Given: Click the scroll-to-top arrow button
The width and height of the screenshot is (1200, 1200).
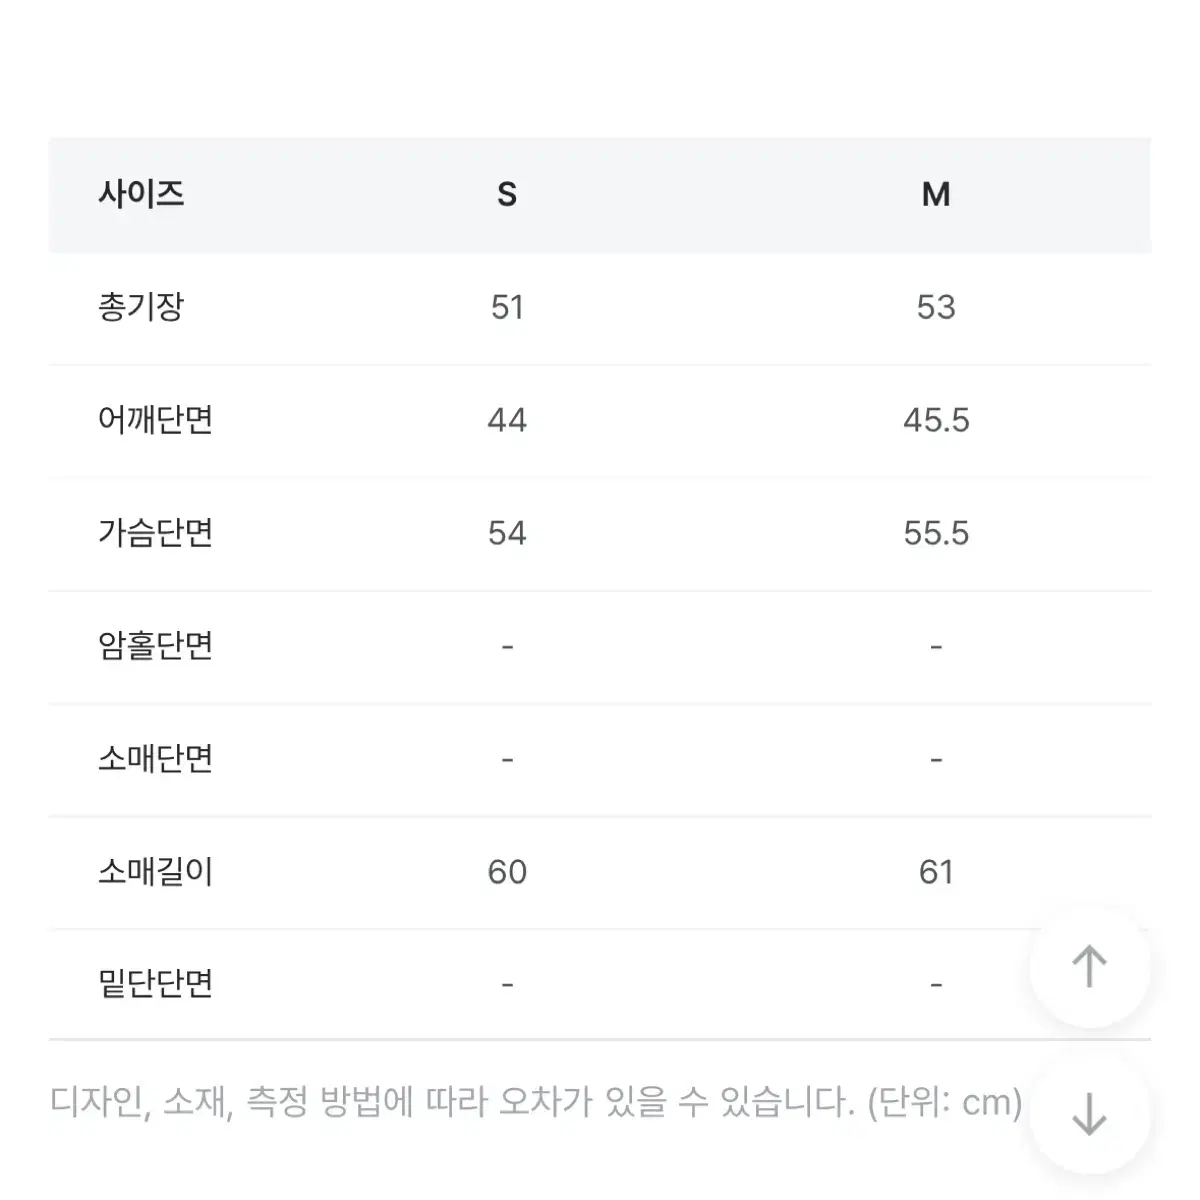Looking at the screenshot, I should pos(1089,967).
